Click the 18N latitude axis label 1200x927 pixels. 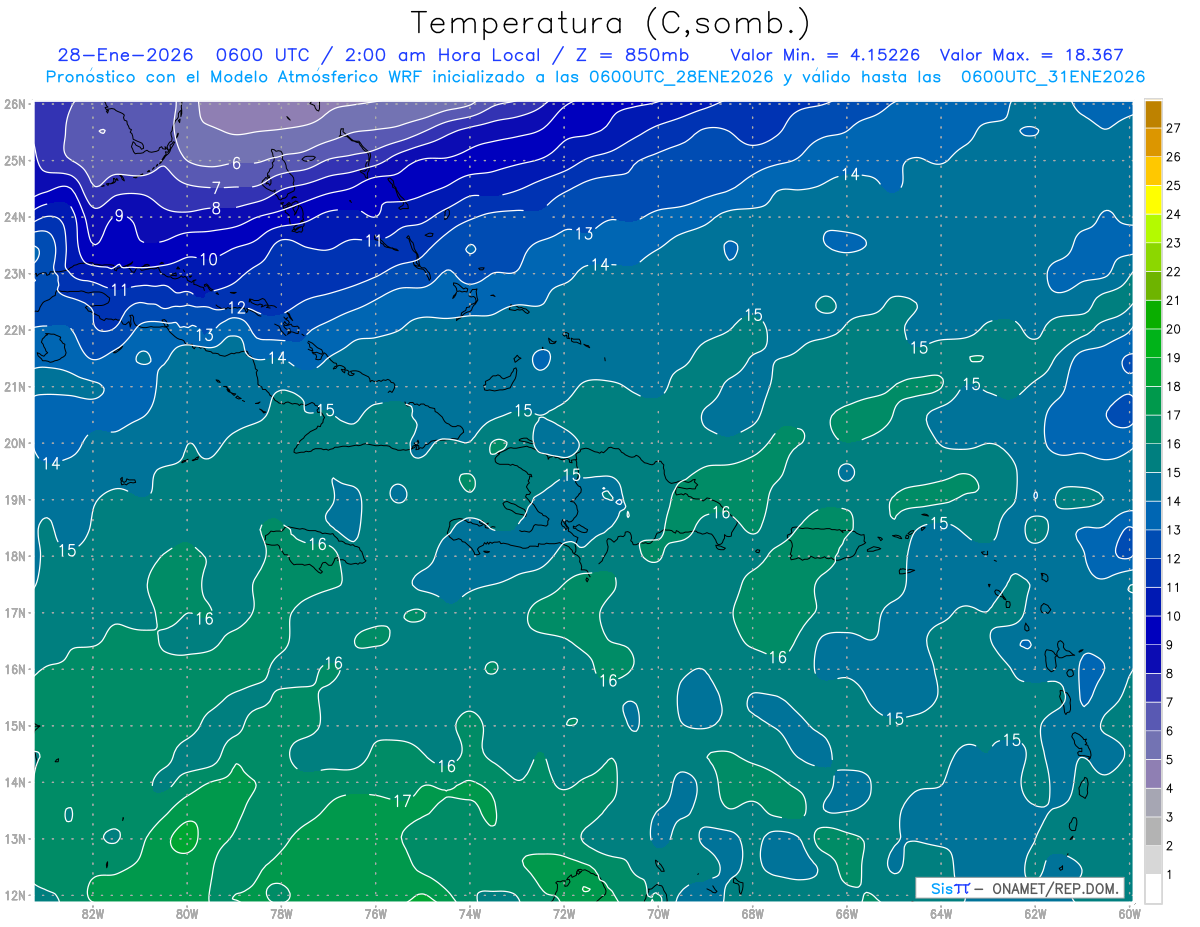pos(14,556)
